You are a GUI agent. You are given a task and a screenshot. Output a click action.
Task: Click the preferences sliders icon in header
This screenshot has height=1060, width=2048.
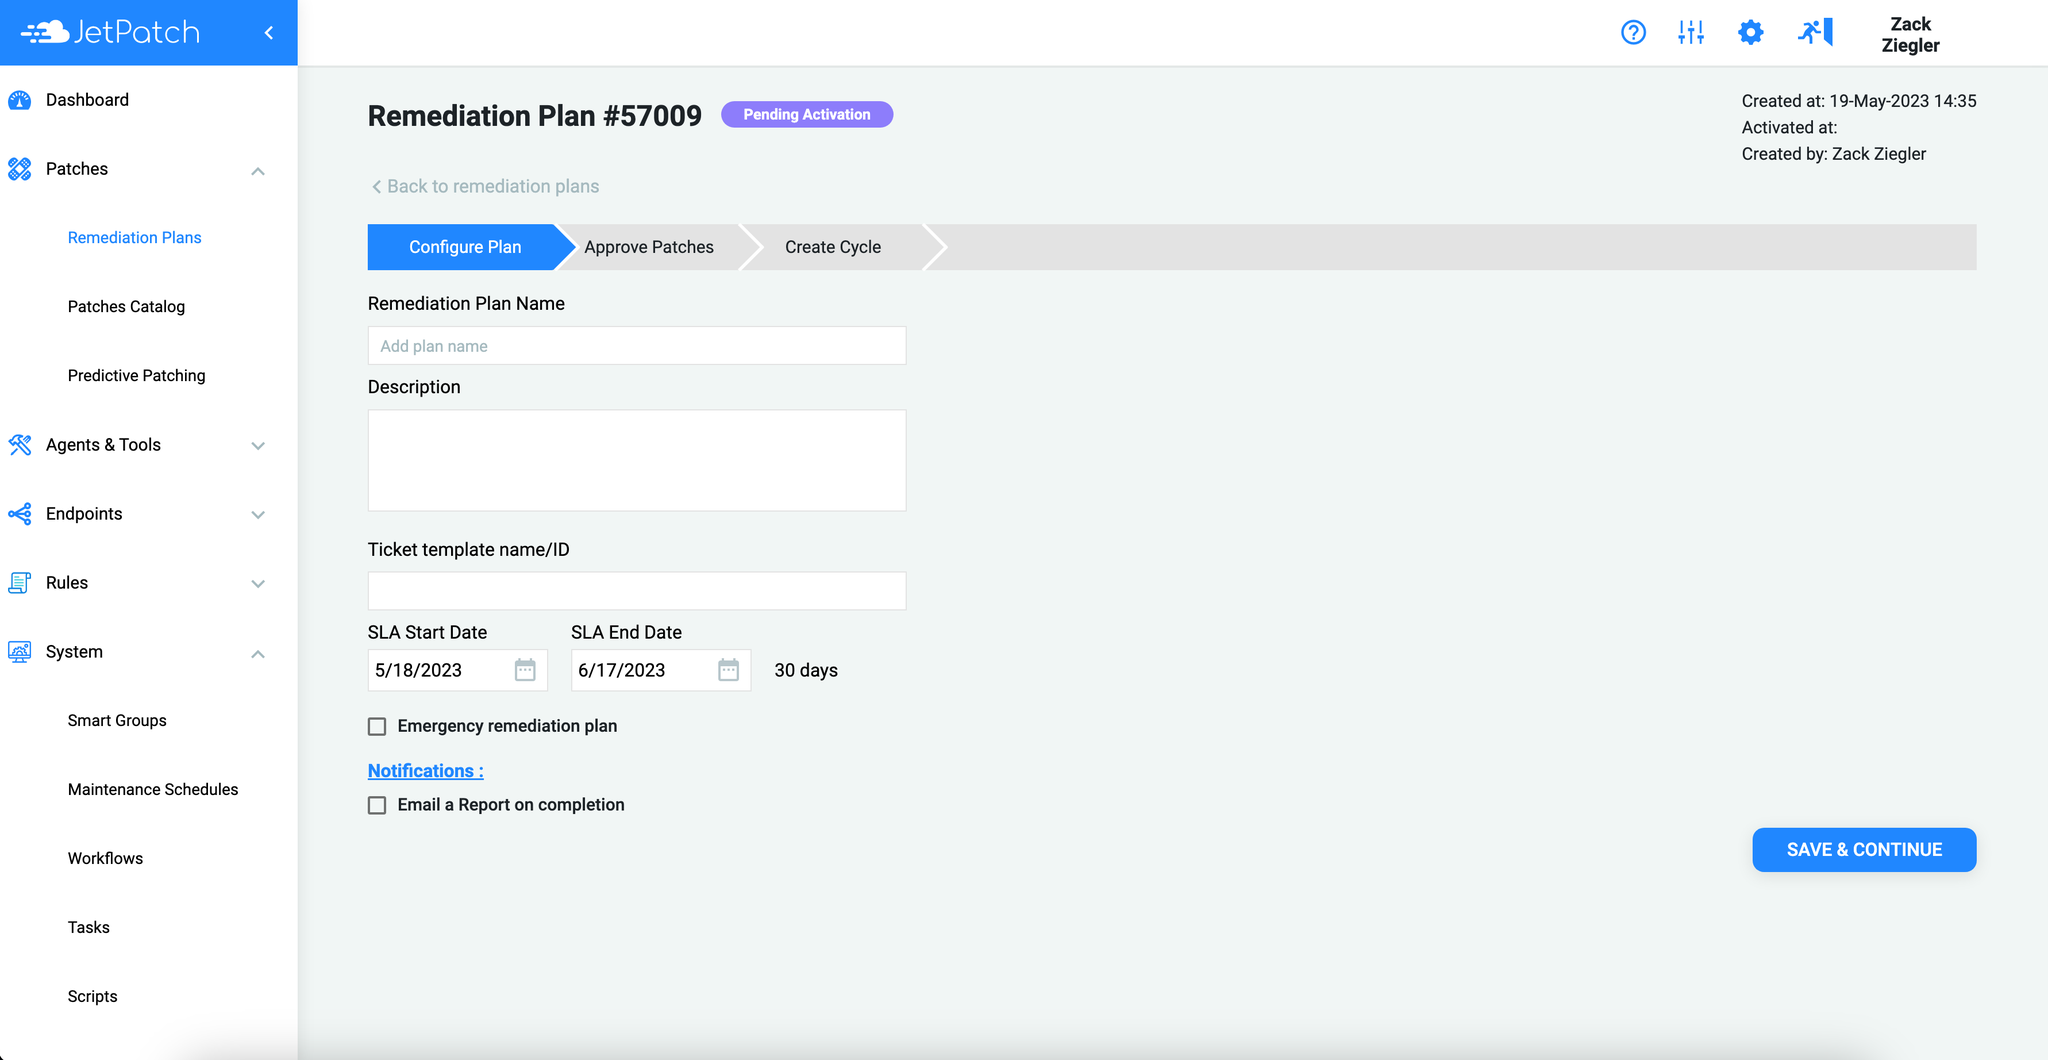coord(1691,32)
